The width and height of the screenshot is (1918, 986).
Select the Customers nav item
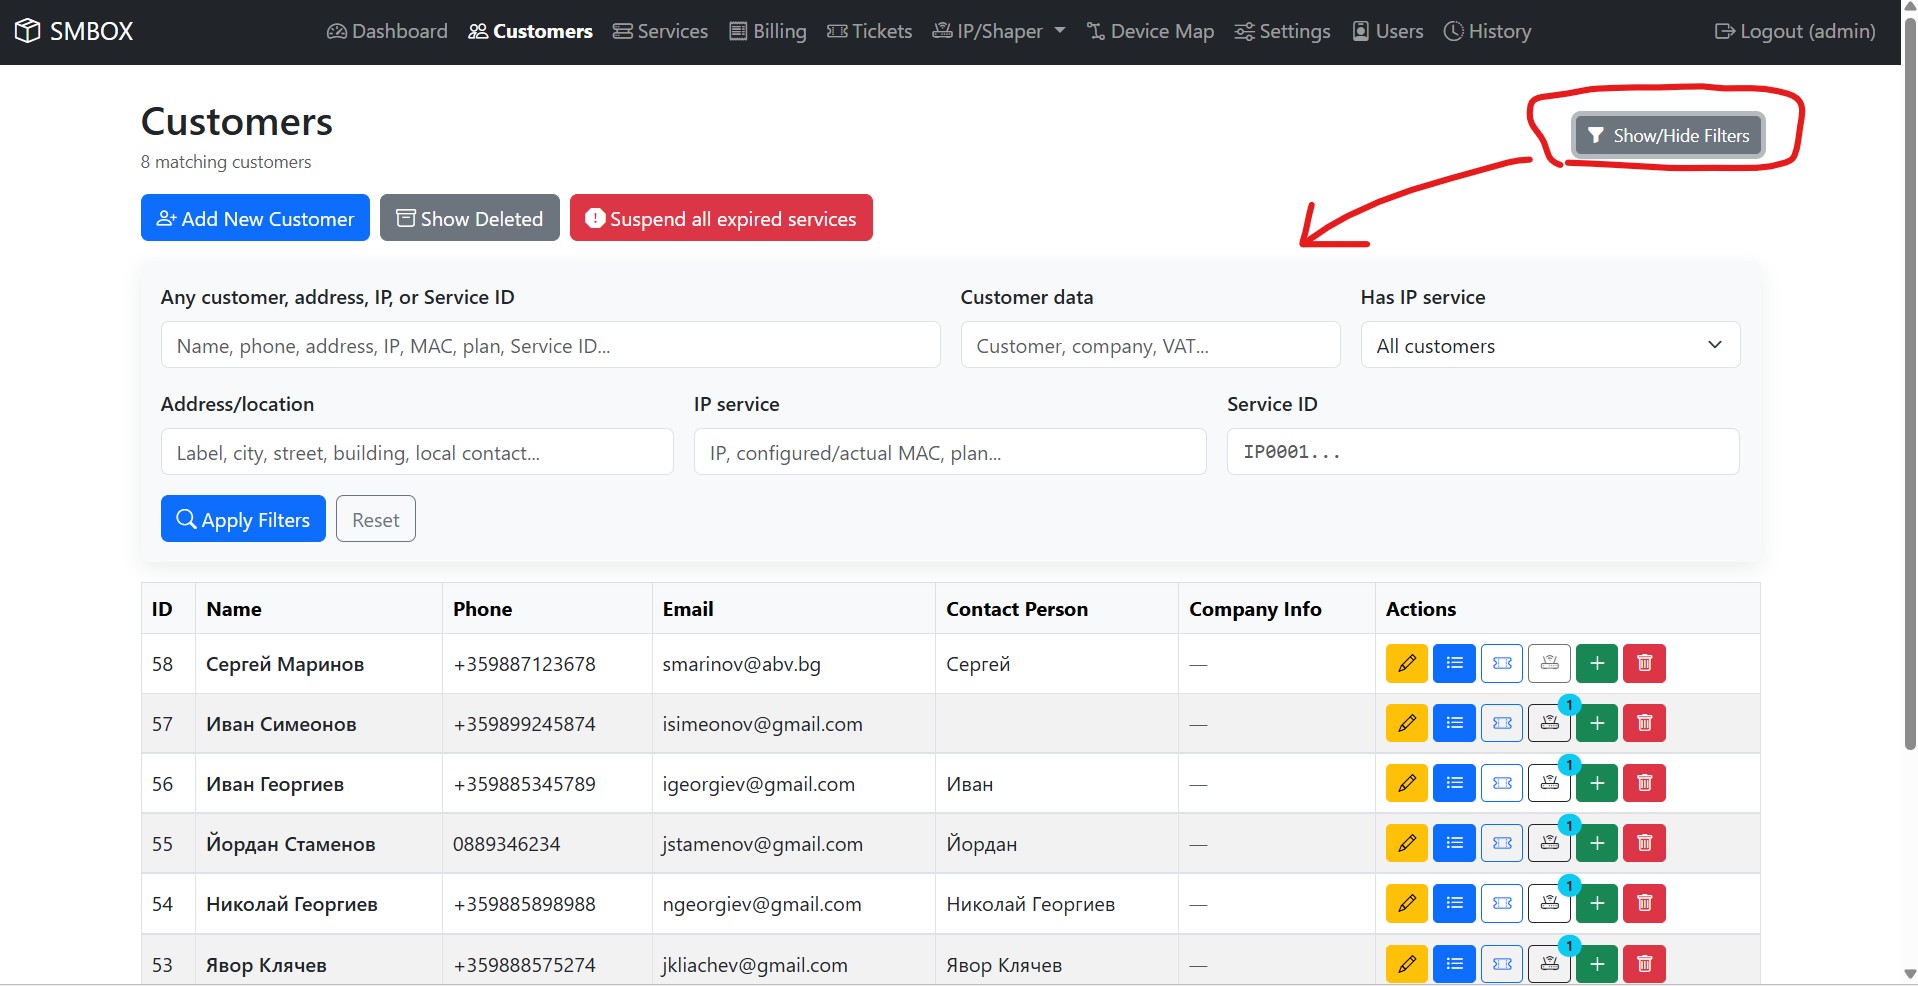(x=530, y=31)
